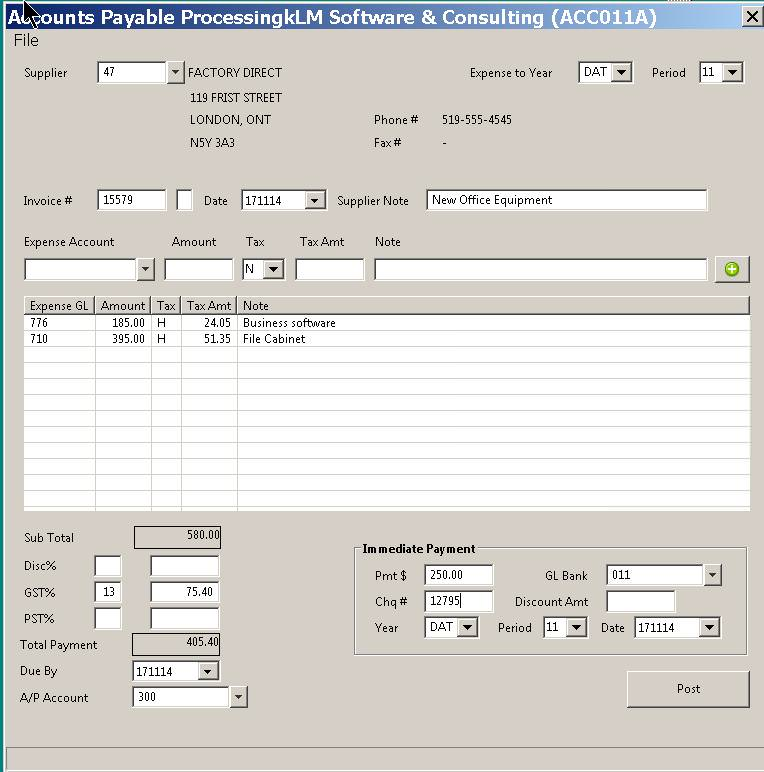Click the Tax Amt column header in grid
This screenshot has height=772, width=764.
(x=209, y=306)
